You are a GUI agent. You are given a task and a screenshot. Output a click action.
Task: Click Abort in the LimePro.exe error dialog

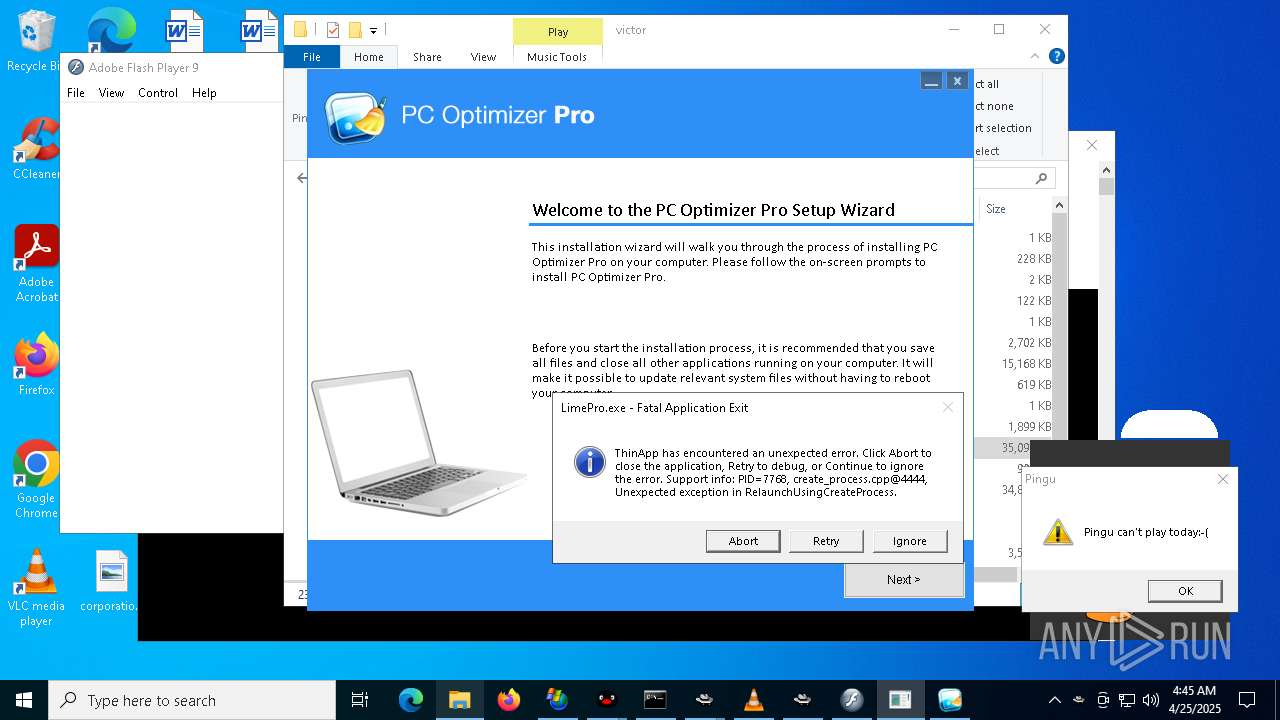[x=743, y=541]
